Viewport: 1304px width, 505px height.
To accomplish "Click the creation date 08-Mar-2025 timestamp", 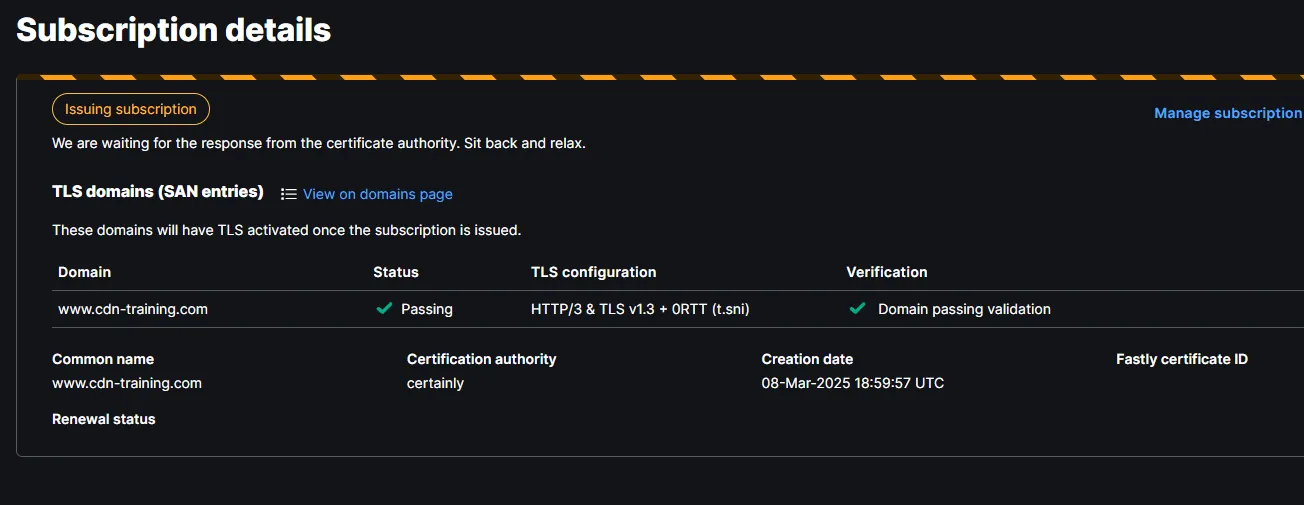I will point(852,383).
